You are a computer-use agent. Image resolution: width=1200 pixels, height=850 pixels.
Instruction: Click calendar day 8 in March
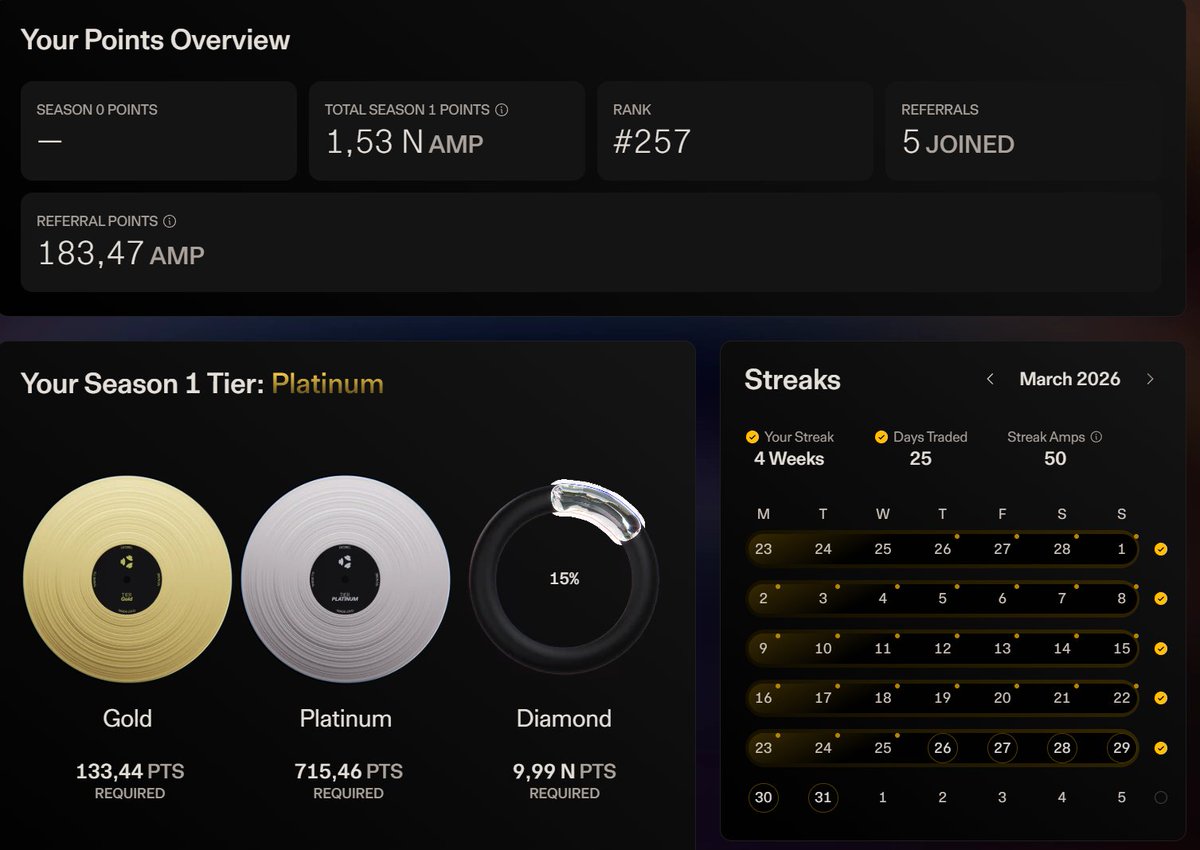(1122, 599)
